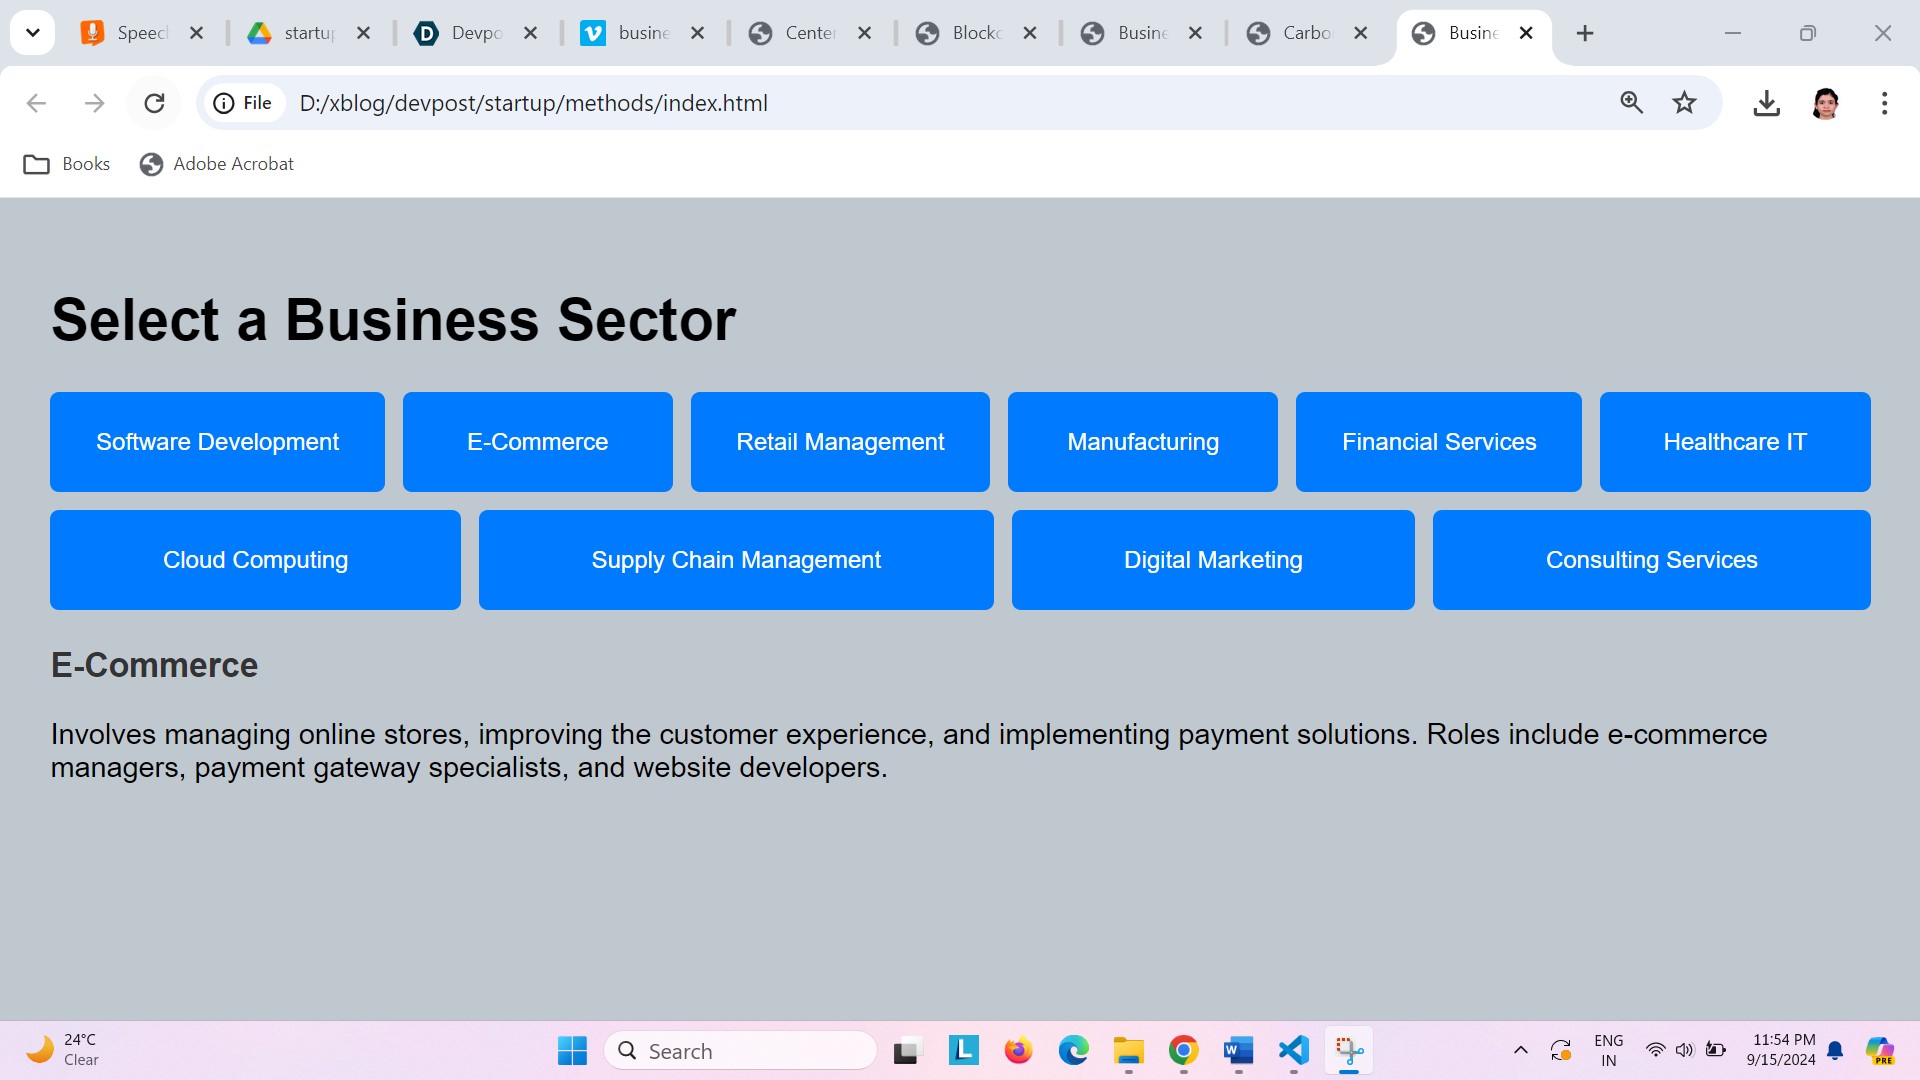This screenshot has width=1920, height=1080.
Task: Open the Adobe Acrobat bookmark
Action: pyautogui.click(x=217, y=164)
